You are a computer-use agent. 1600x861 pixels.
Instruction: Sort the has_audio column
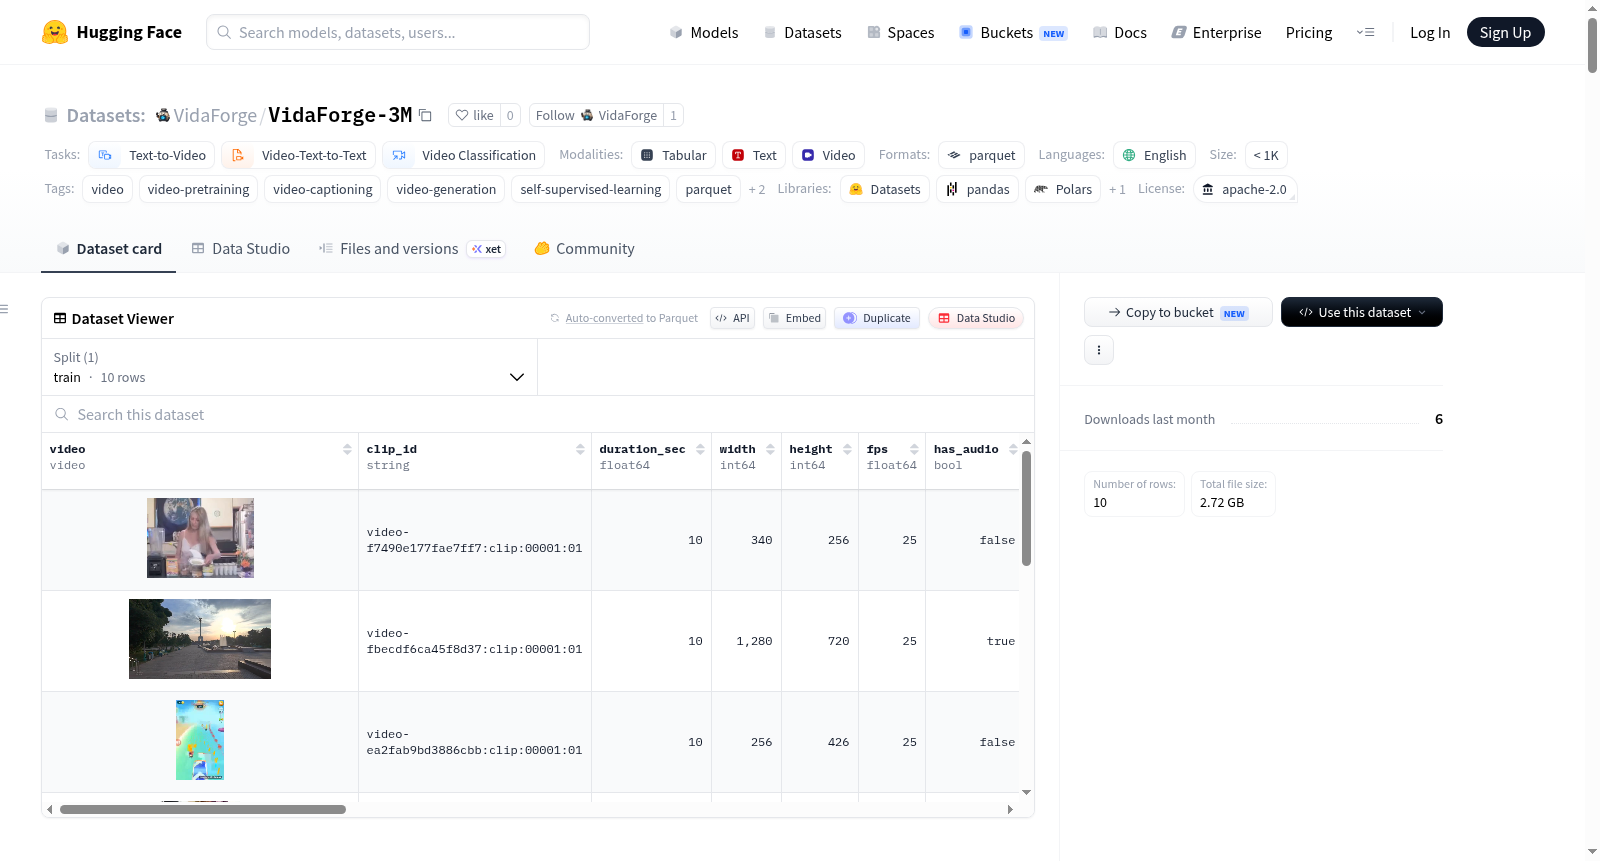[1013, 449]
